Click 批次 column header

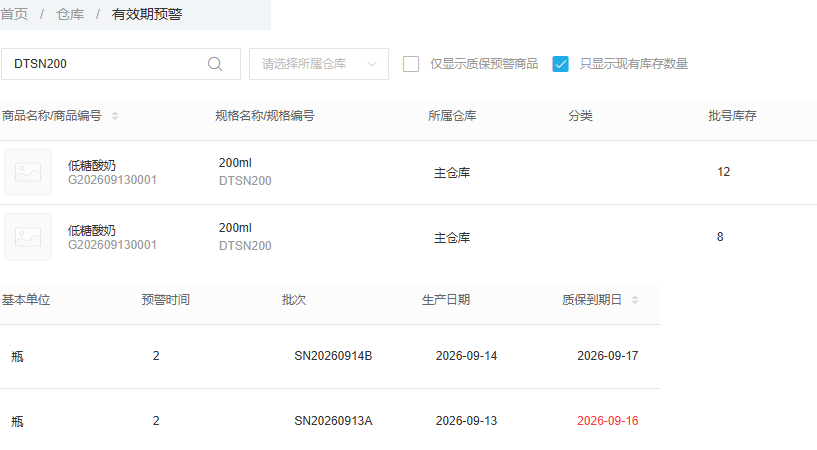pos(294,299)
